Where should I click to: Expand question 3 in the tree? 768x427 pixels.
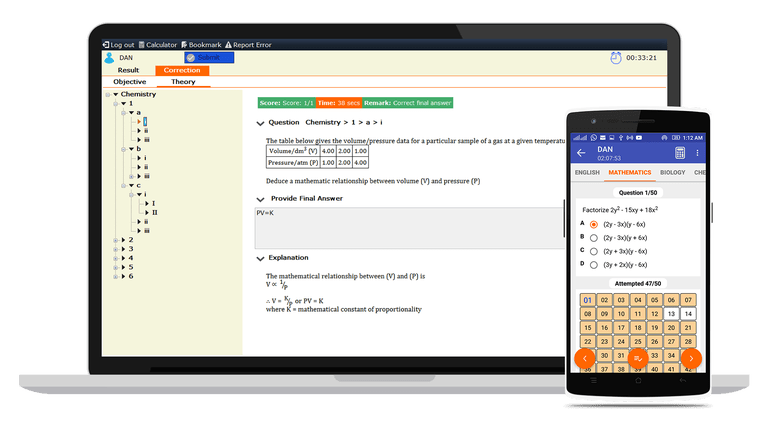tap(123, 249)
